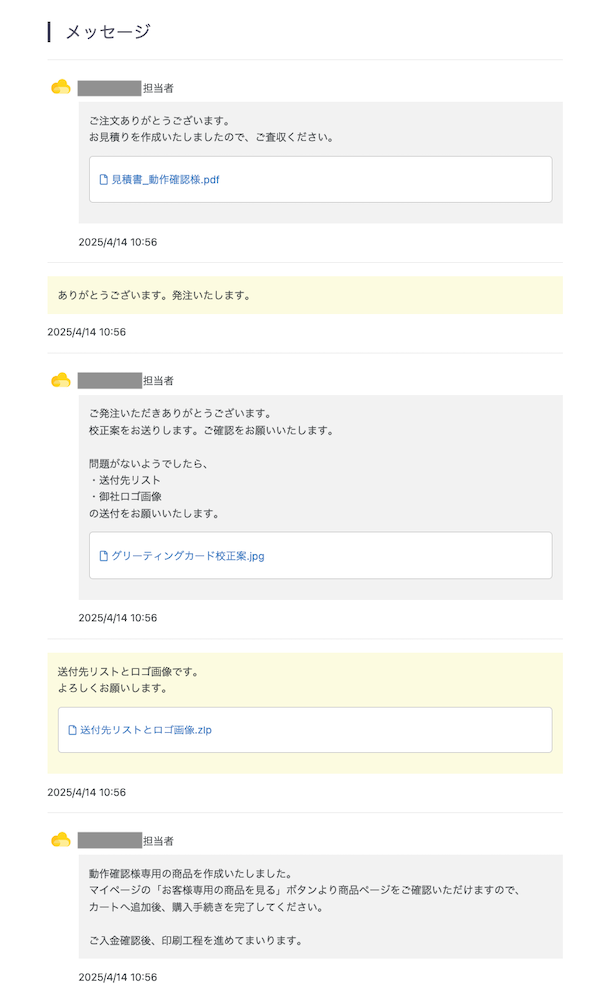Click the yellow reply ありがとうございます。発注いたします。
This screenshot has width=600, height=992.
point(154,295)
